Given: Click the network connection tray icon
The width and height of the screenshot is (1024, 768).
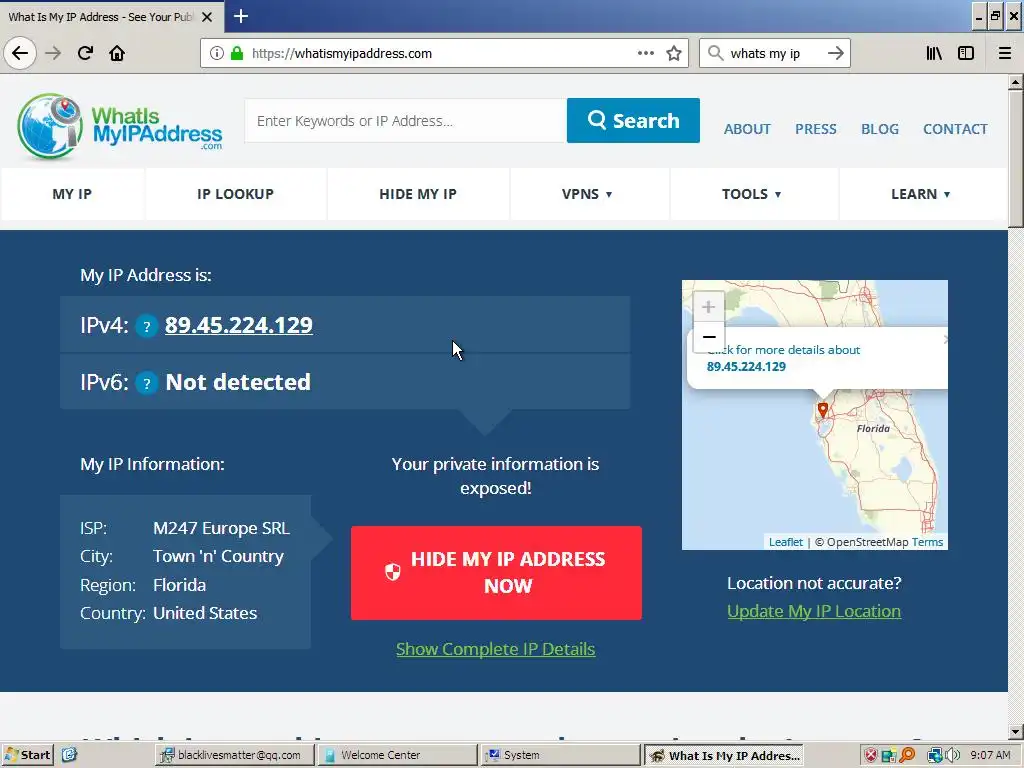Looking at the screenshot, I should [935, 755].
